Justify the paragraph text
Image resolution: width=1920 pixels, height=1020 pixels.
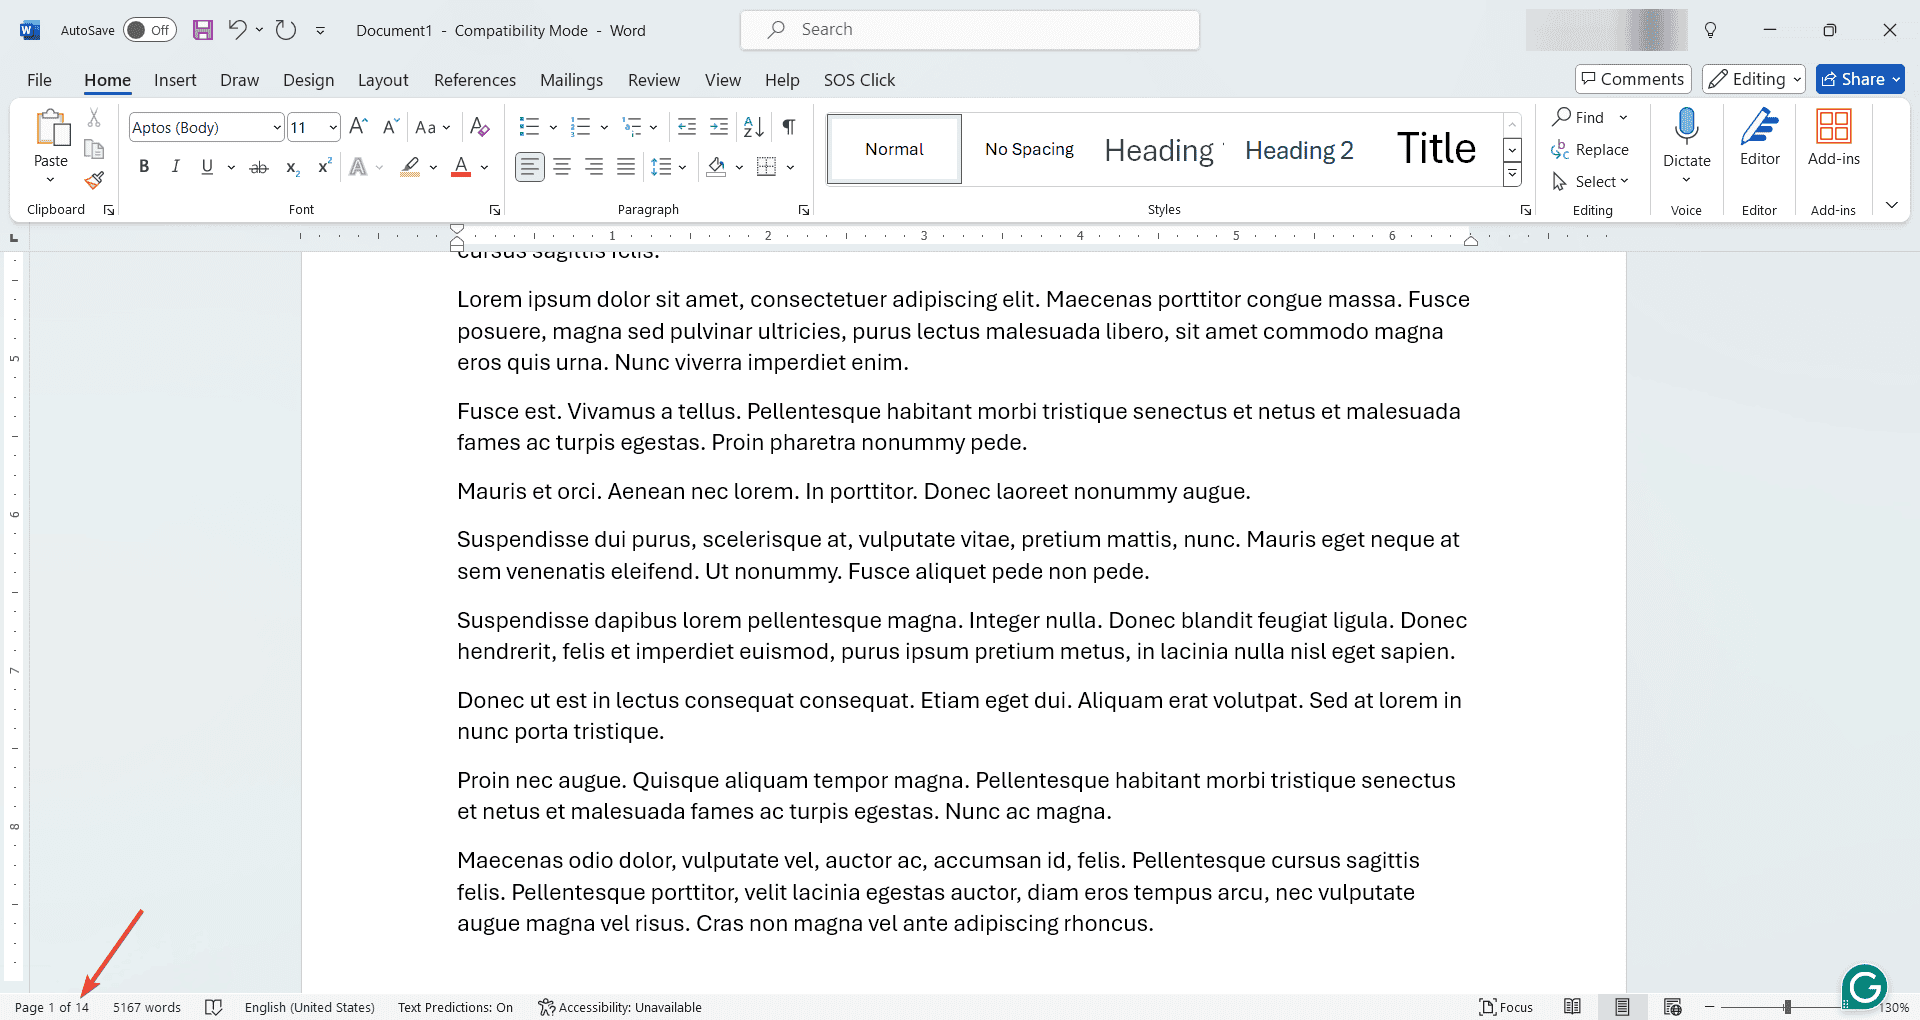626,167
